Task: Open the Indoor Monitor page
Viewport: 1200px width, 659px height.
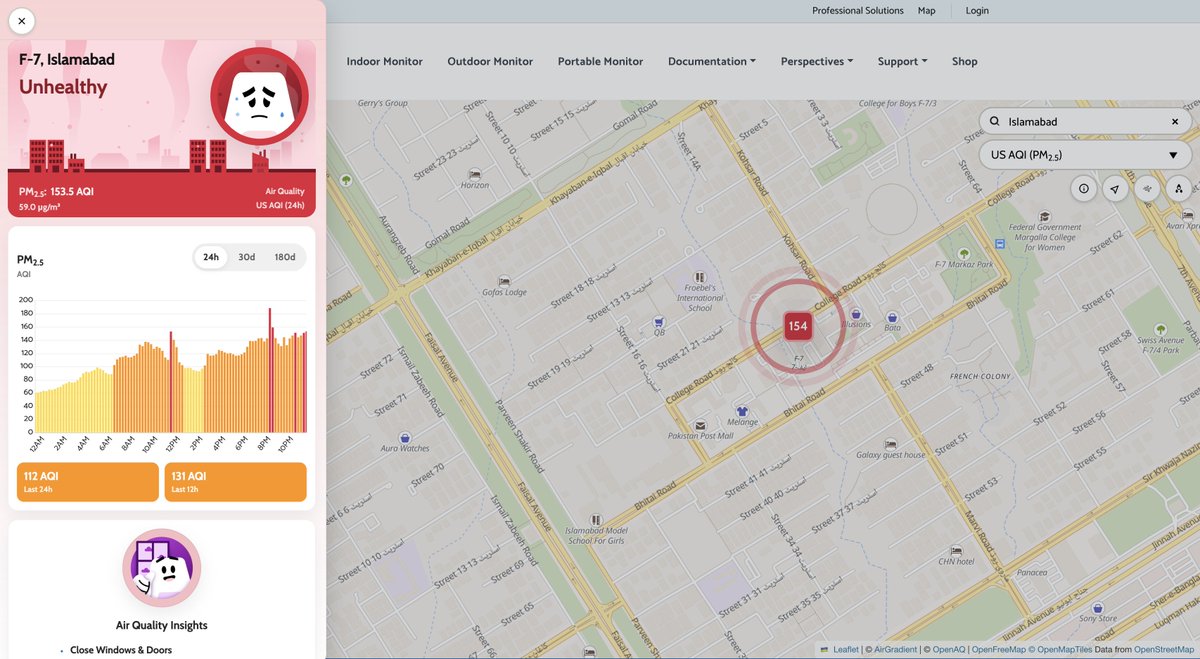Action: tap(385, 61)
